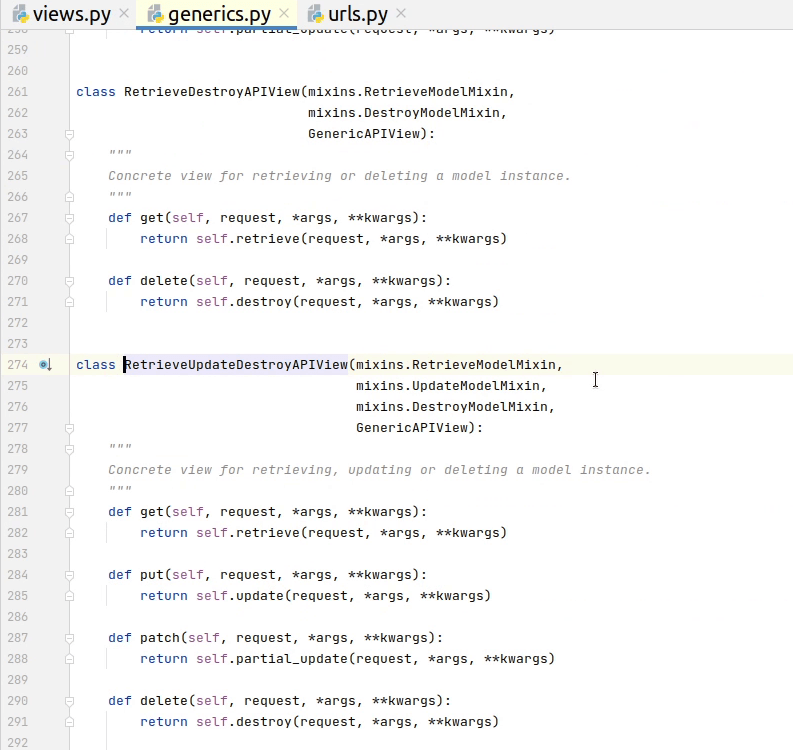Viewport: 793px width, 750px height.
Task: Fold the delete method at line 270
Action: point(70,281)
